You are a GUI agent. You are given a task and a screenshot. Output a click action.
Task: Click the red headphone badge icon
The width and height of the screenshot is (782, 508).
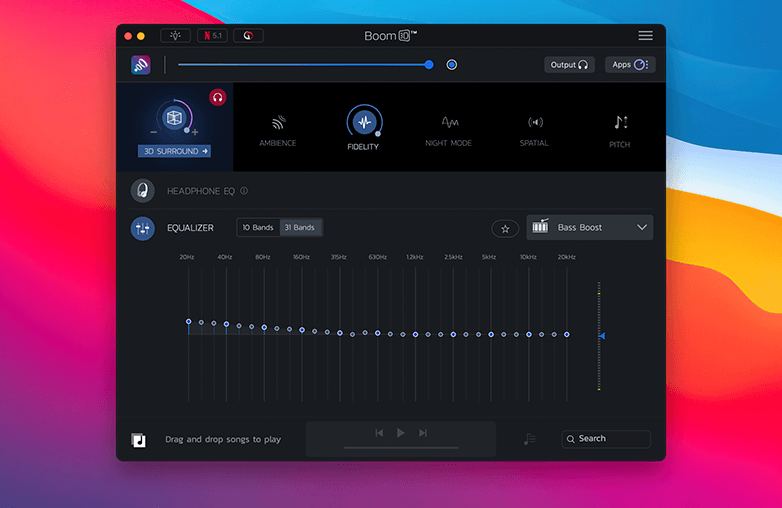(x=217, y=97)
